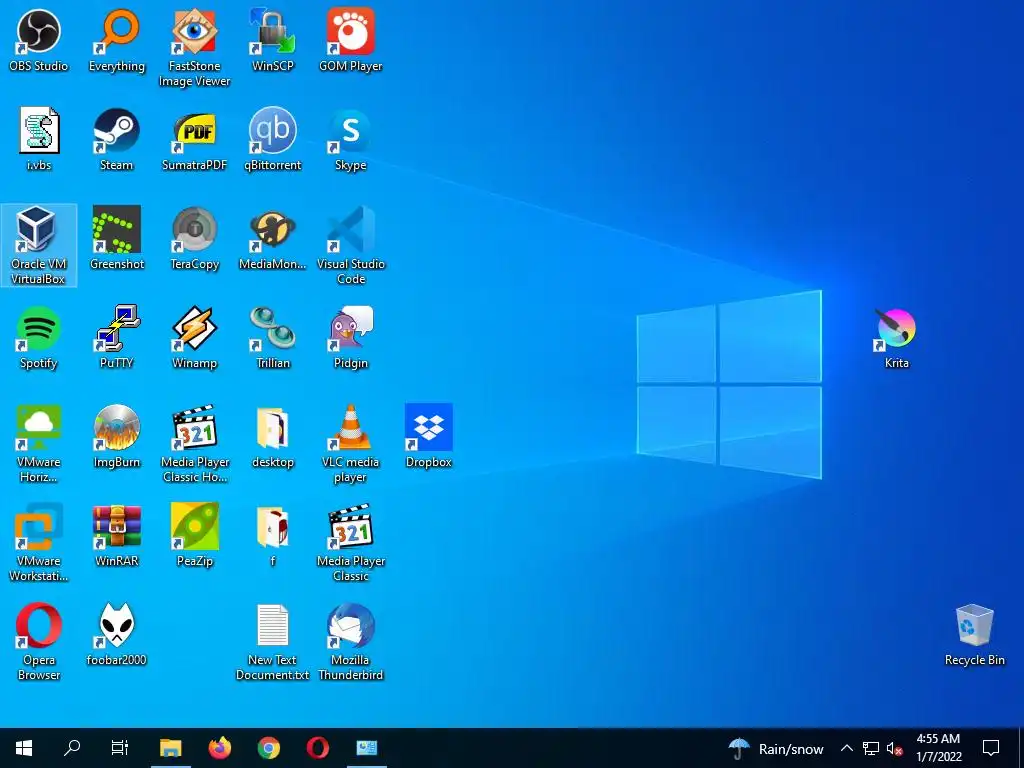Select the Spotify desktop shortcut

coord(39,338)
